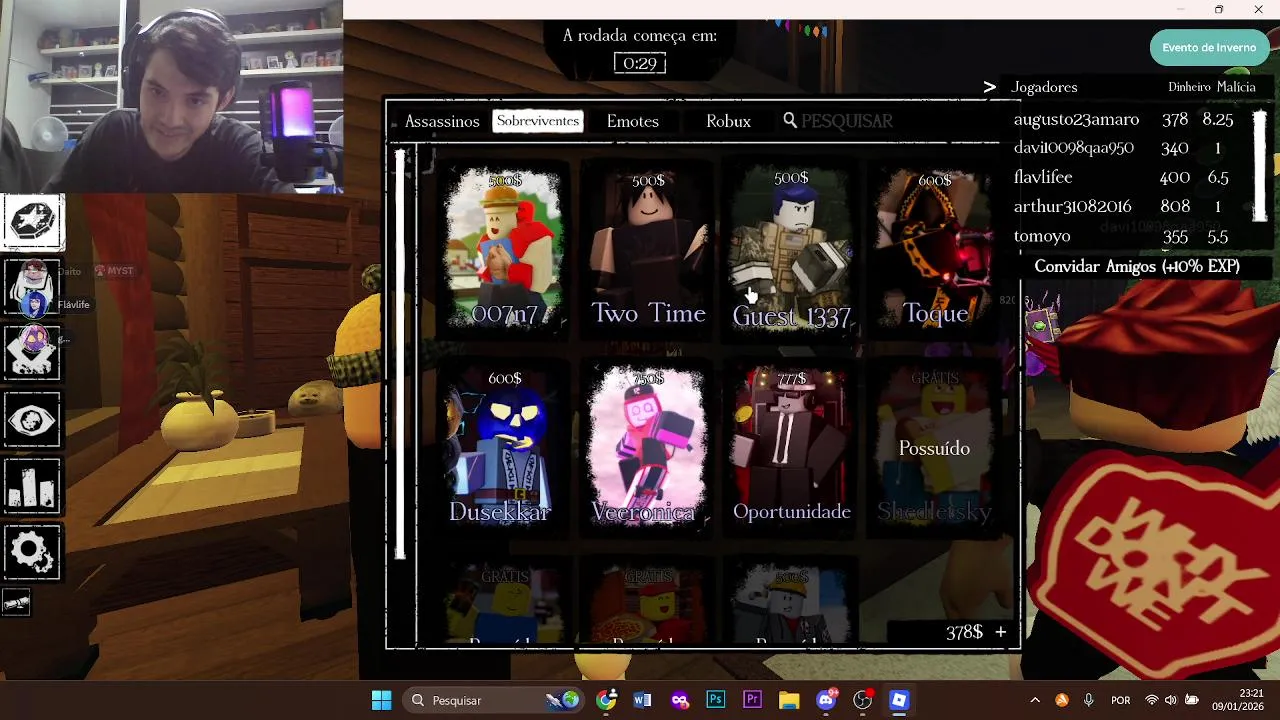The height and width of the screenshot is (720, 1280).
Task: Open Google Chrome from the taskbar
Action: point(607,700)
